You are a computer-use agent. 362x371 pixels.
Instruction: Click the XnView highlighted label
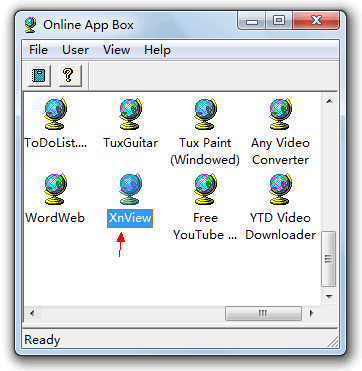point(130,218)
